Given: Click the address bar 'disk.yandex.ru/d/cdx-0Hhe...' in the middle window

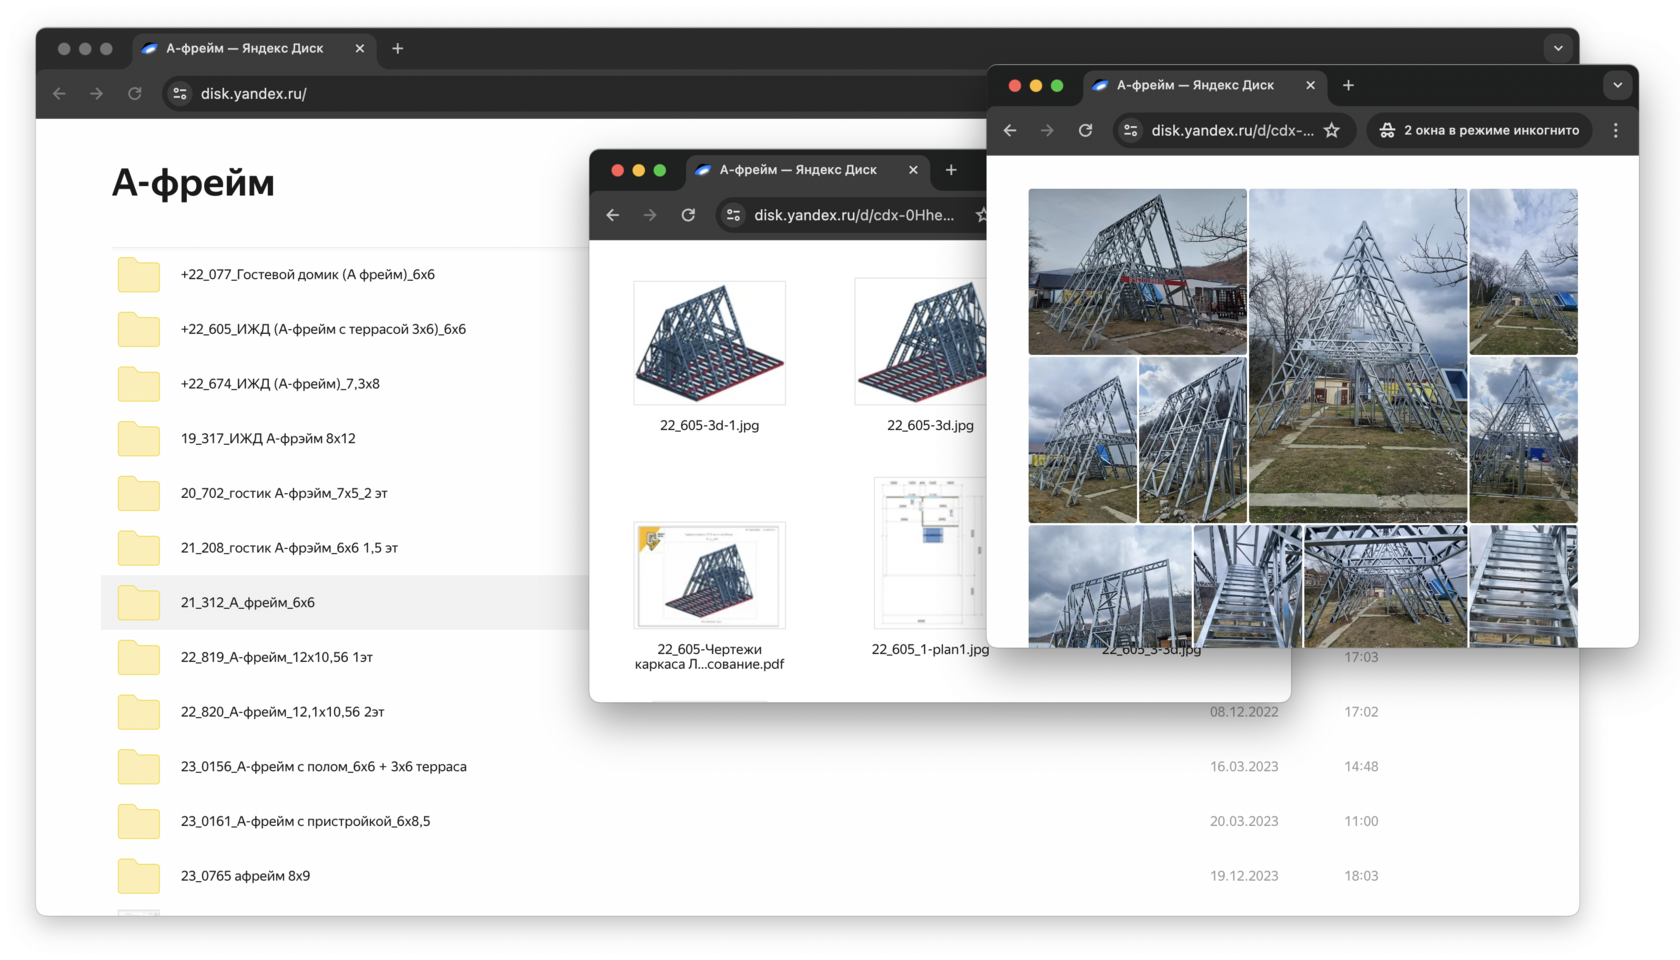Looking at the screenshot, I should click(853, 215).
